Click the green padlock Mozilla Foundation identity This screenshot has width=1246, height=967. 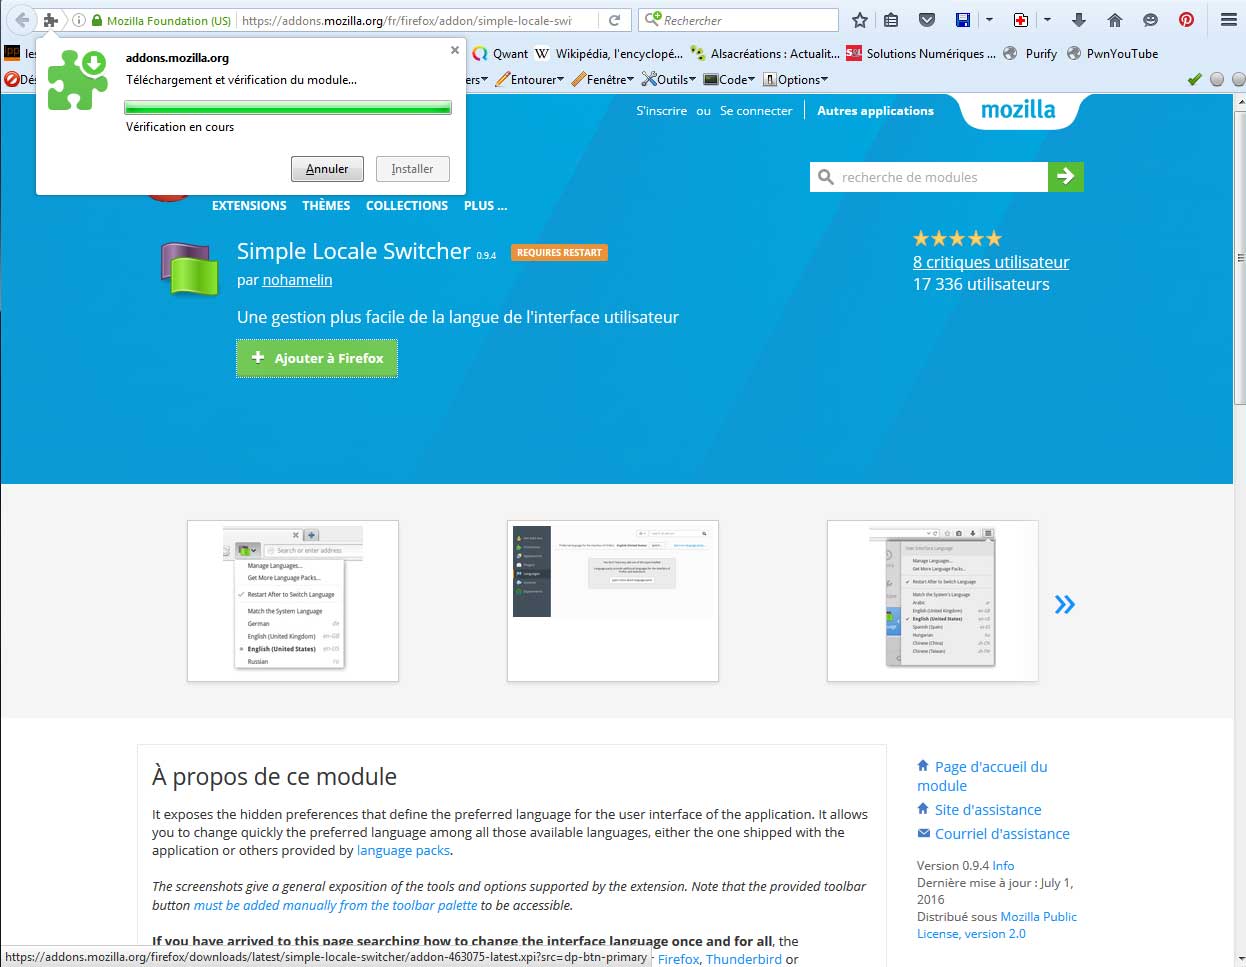coord(161,20)
